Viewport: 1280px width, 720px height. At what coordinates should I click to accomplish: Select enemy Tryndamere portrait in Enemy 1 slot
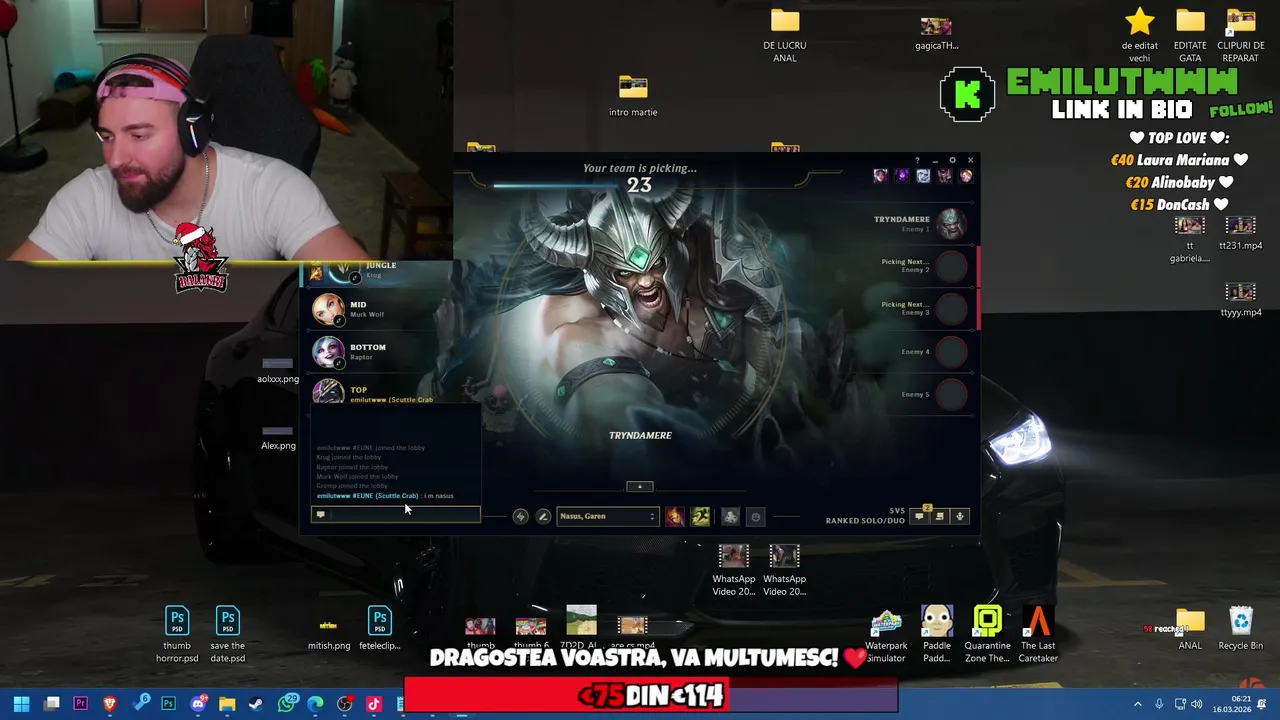951,223
